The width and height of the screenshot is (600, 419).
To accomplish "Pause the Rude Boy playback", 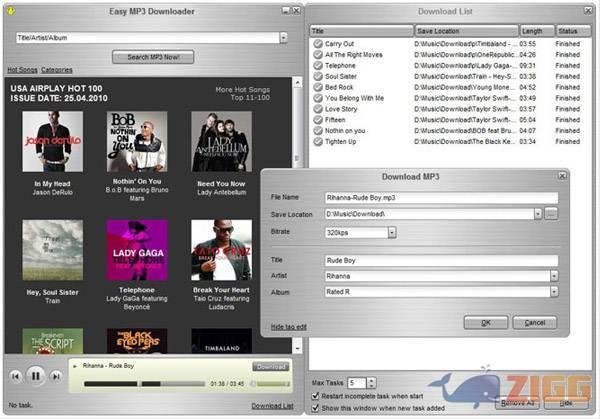I will coord(35,375).
